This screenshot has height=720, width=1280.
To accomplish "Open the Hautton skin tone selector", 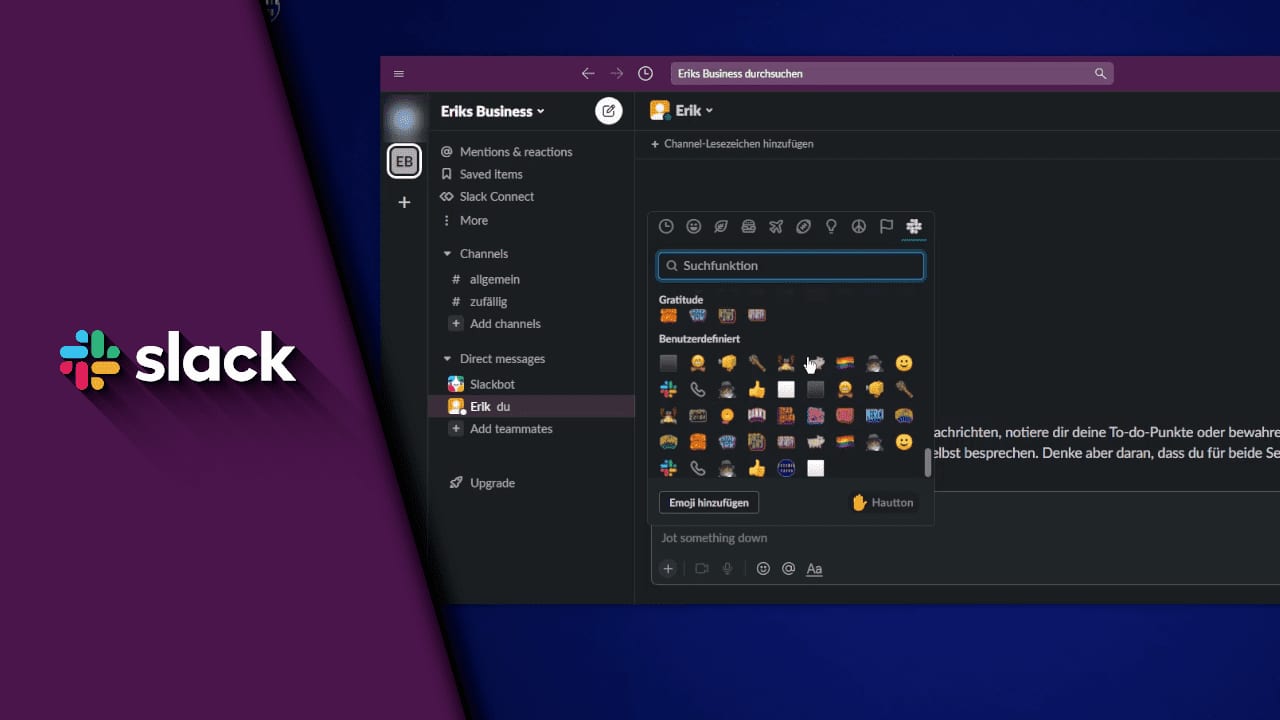I will point(883,503).
